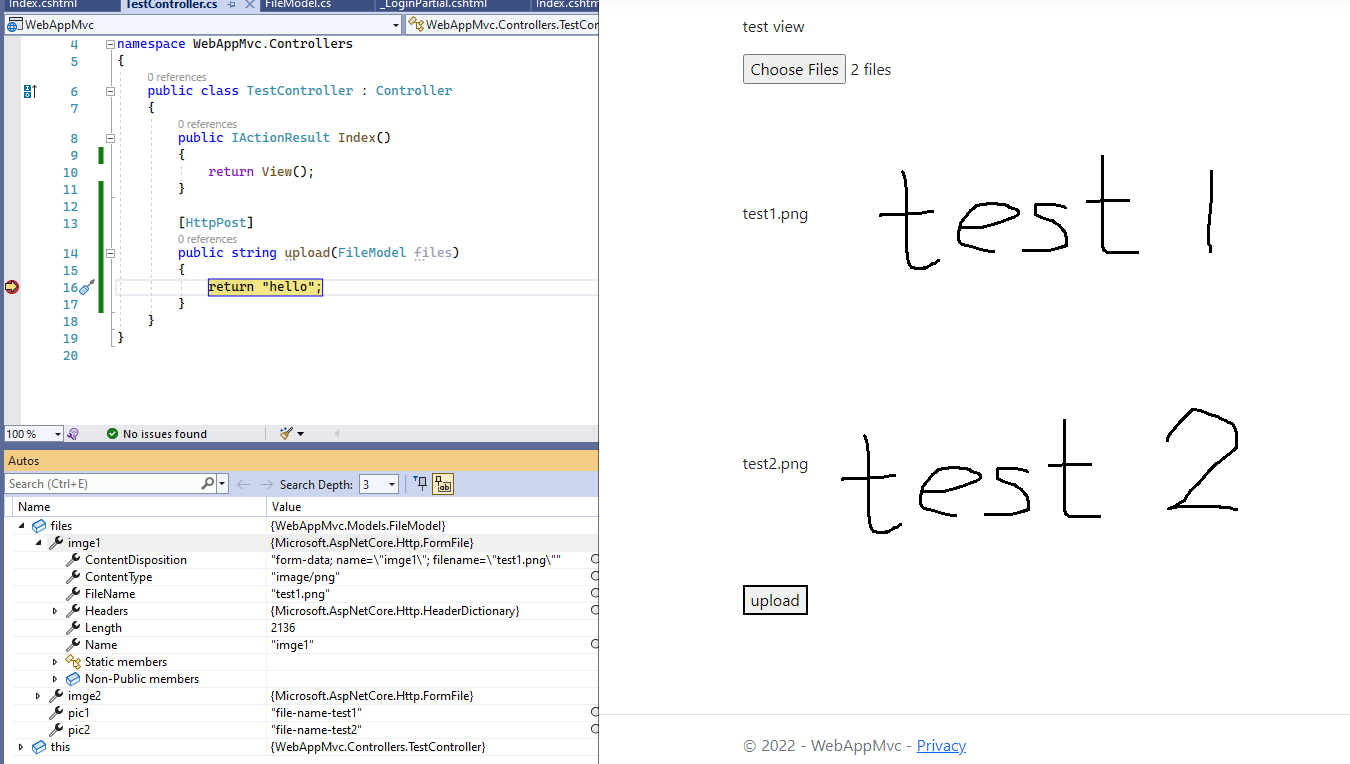
Task: Click the Non-Public members cube icon
Action: [x=73, y=679]
